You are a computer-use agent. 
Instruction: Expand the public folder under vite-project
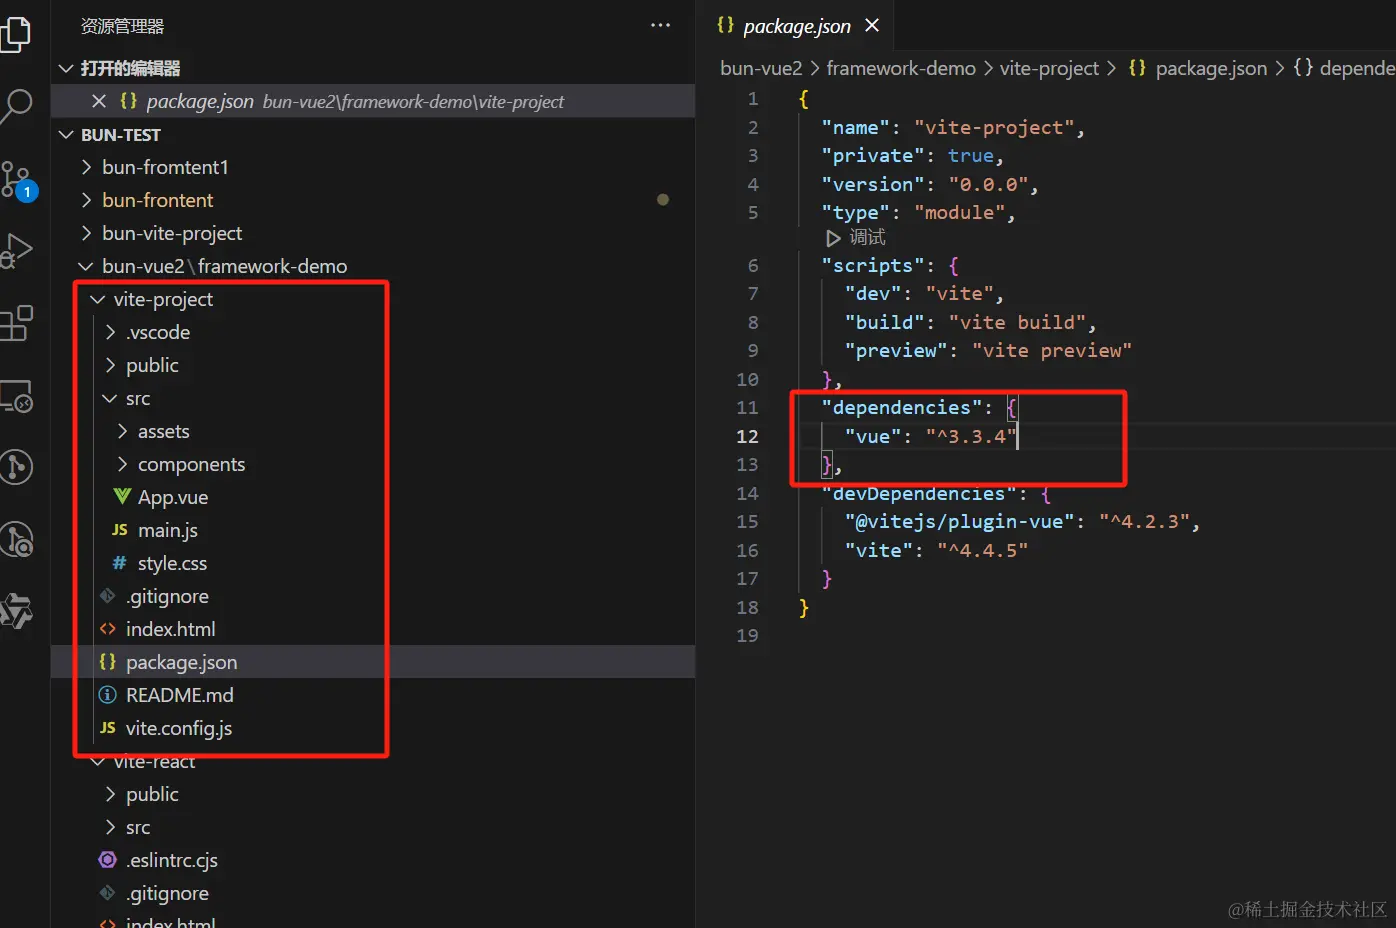[110, 365]
